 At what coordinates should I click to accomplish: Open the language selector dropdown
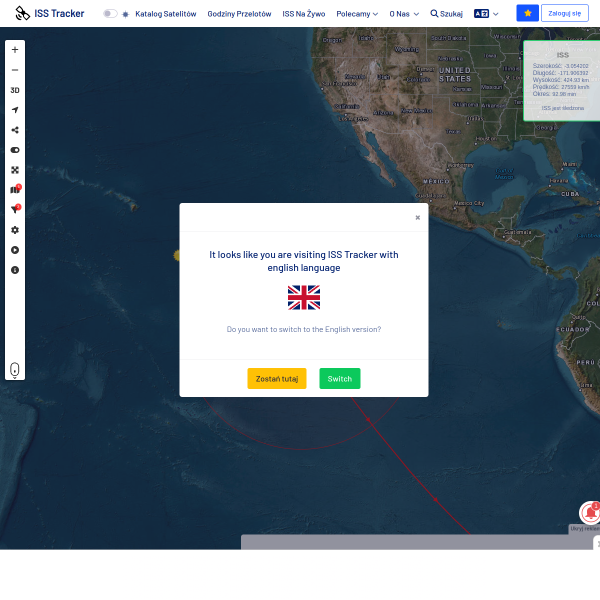486,14
